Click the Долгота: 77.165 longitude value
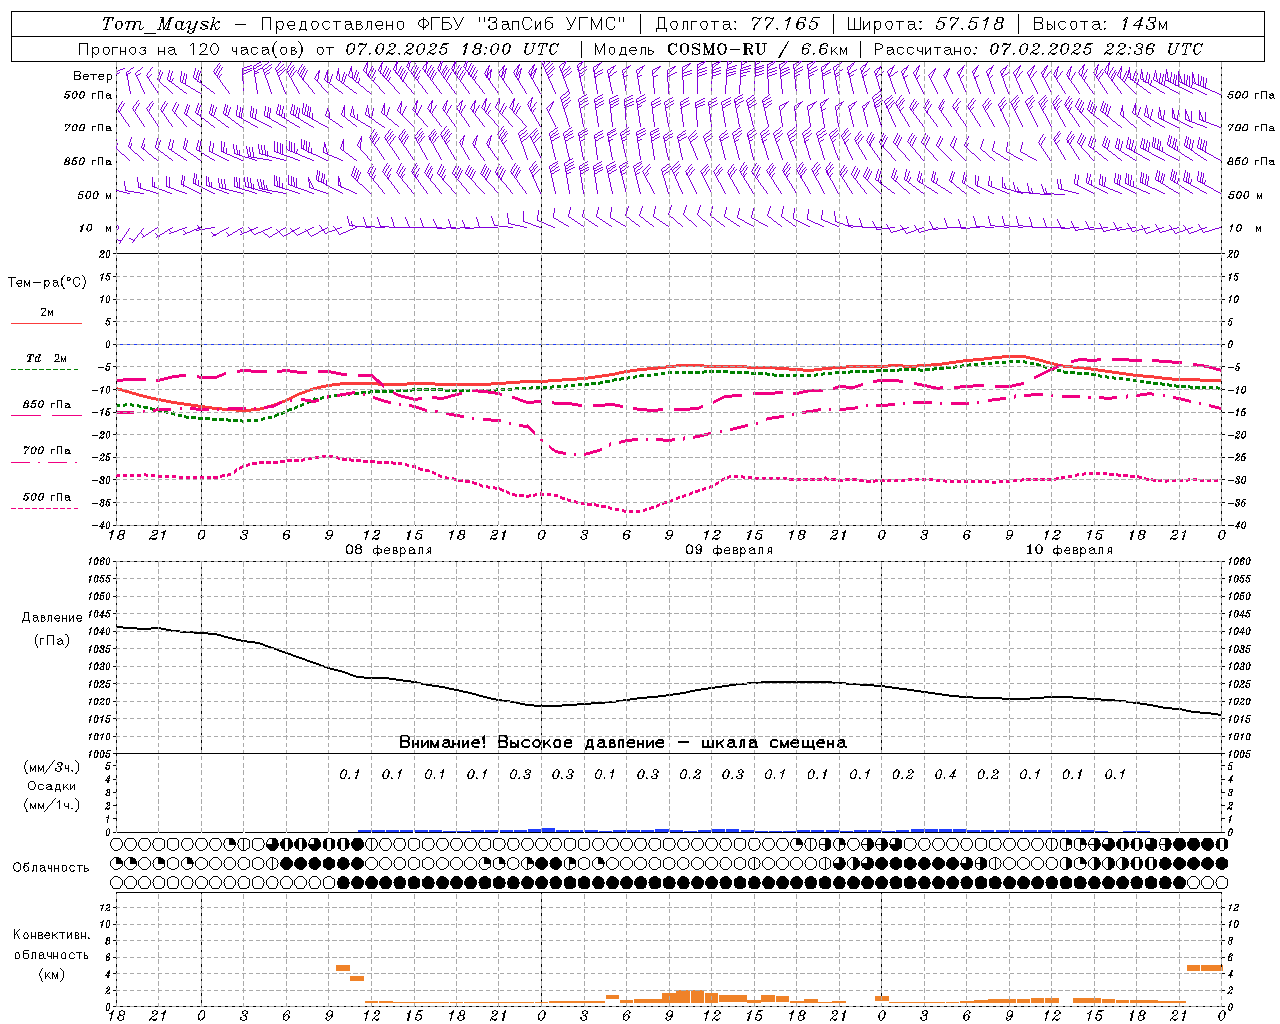Screen dimensions: 1280x1024 click(737, 24)
